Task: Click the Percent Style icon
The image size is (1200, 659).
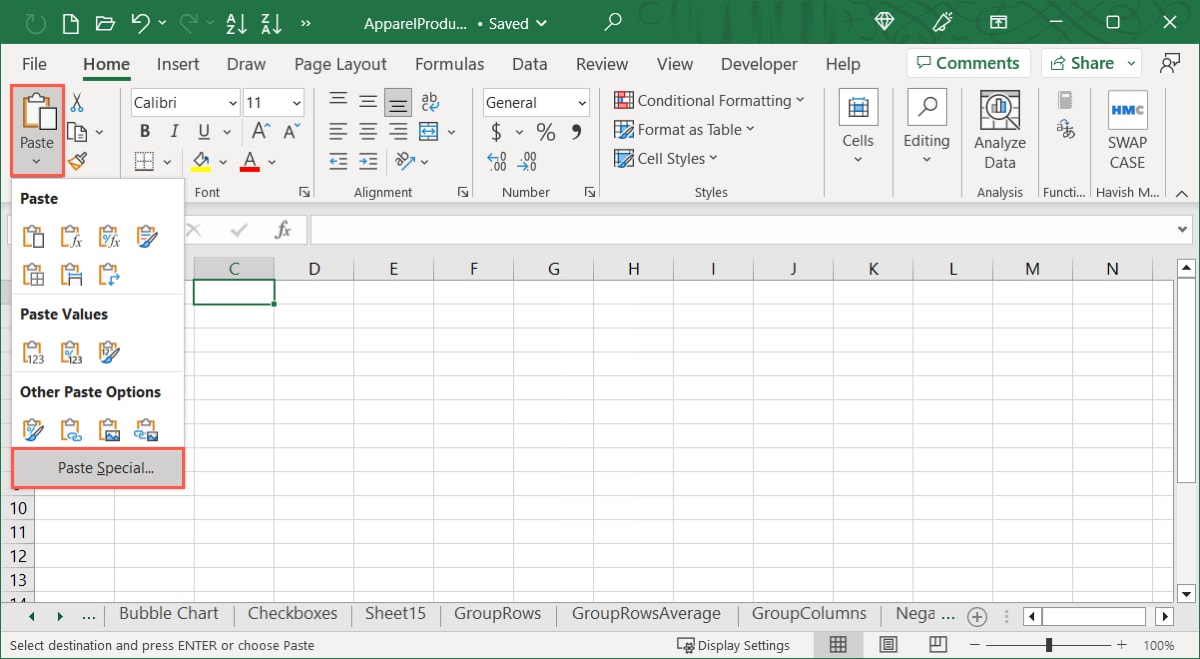Action: [x=545, y=132]
